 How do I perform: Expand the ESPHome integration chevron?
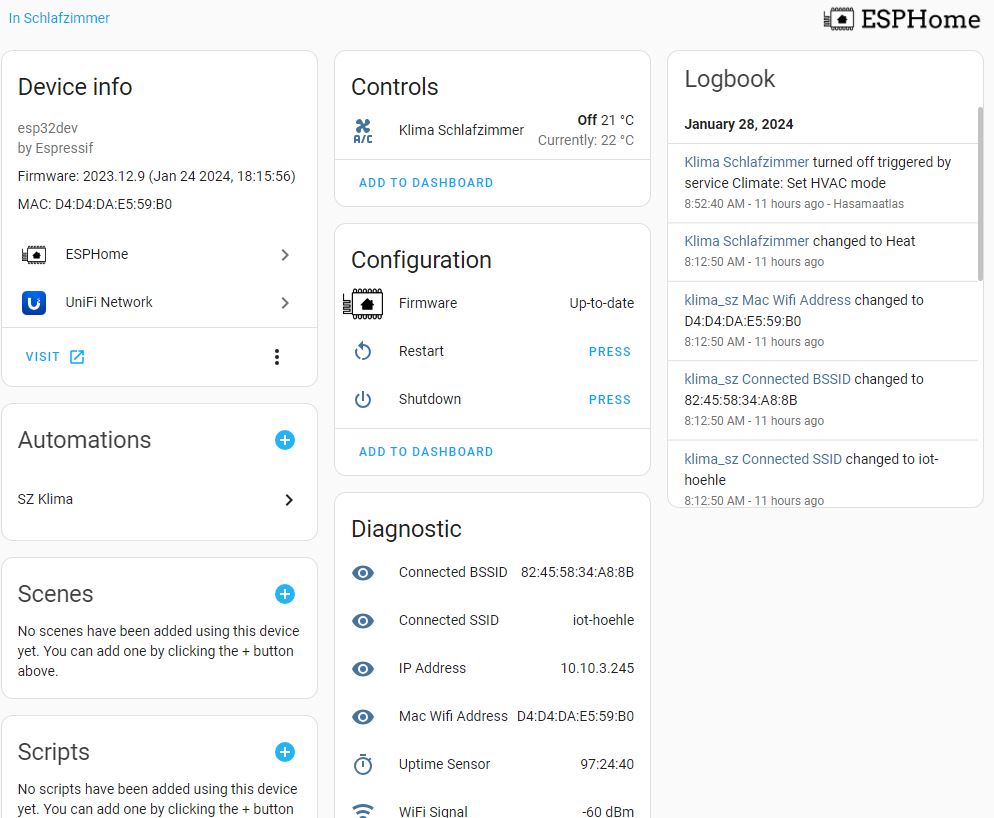(x=285, y=255)
